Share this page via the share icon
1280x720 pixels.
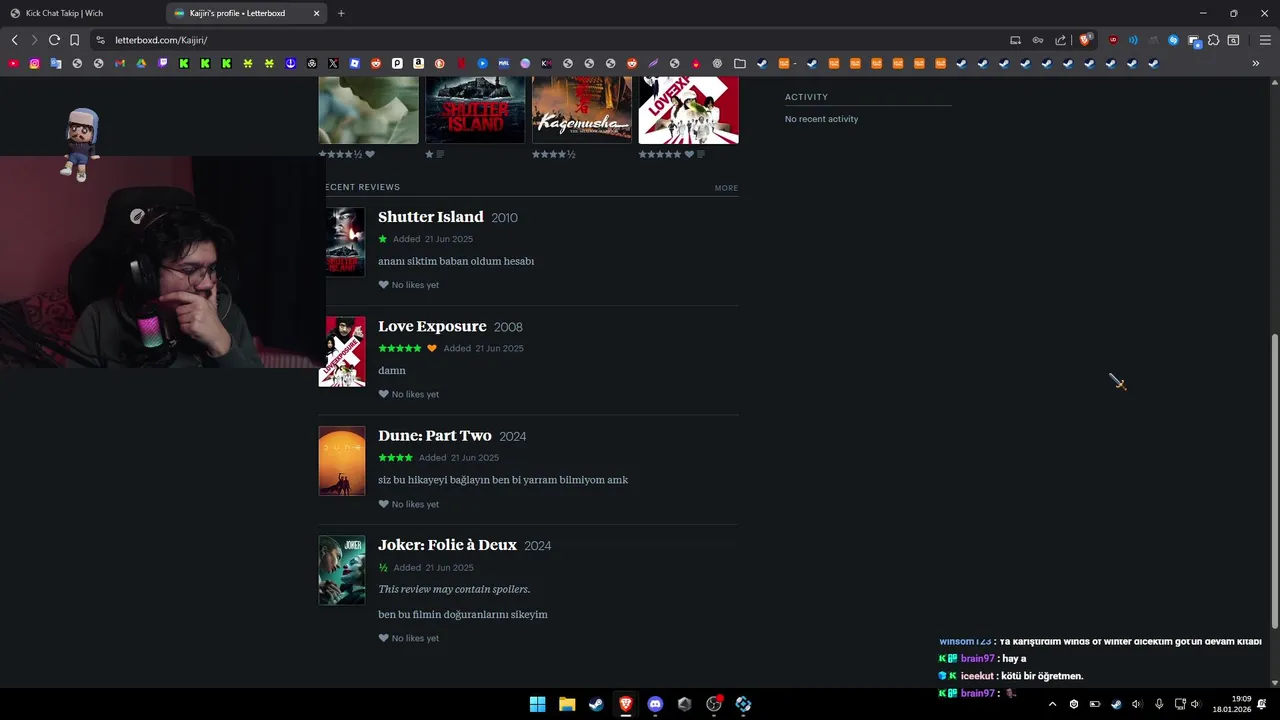1060,40
